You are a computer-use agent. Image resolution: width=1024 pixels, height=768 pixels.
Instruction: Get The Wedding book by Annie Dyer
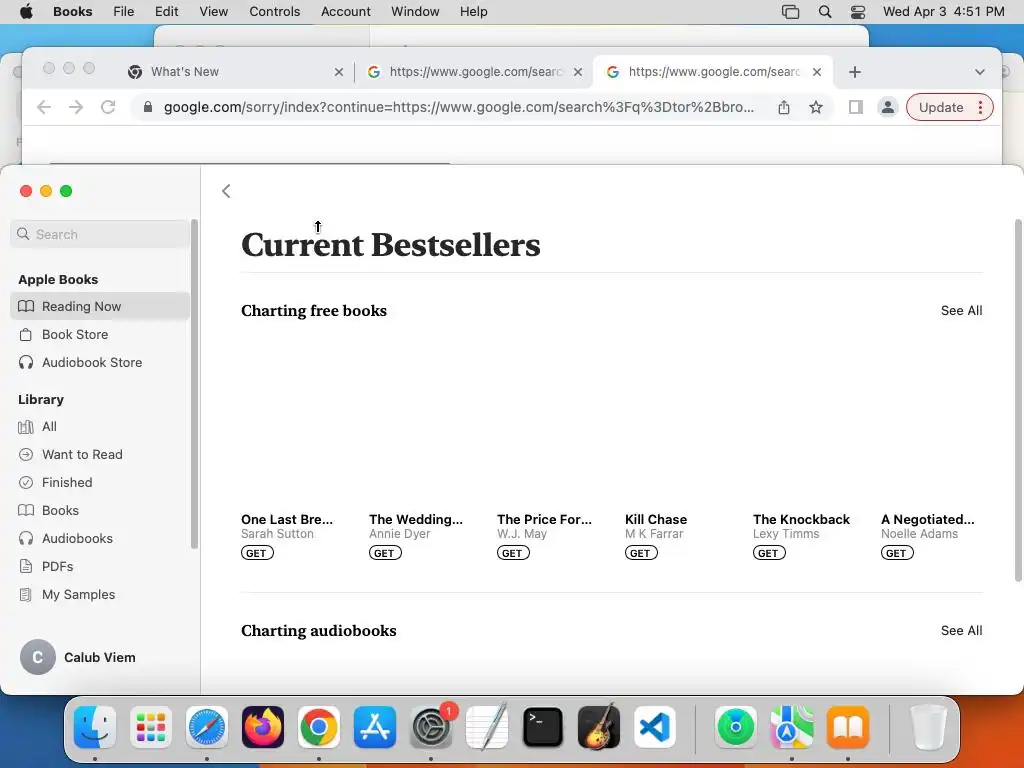(385, 553)
